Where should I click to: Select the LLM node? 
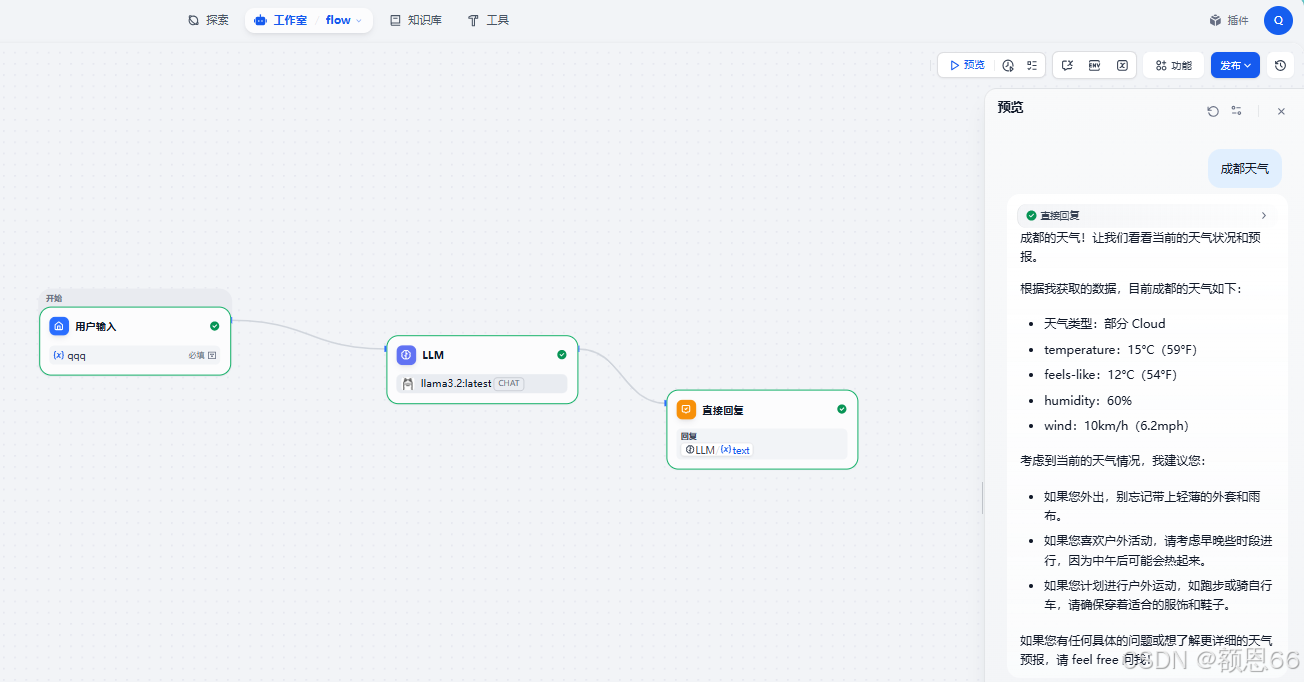tap(482, 369)
